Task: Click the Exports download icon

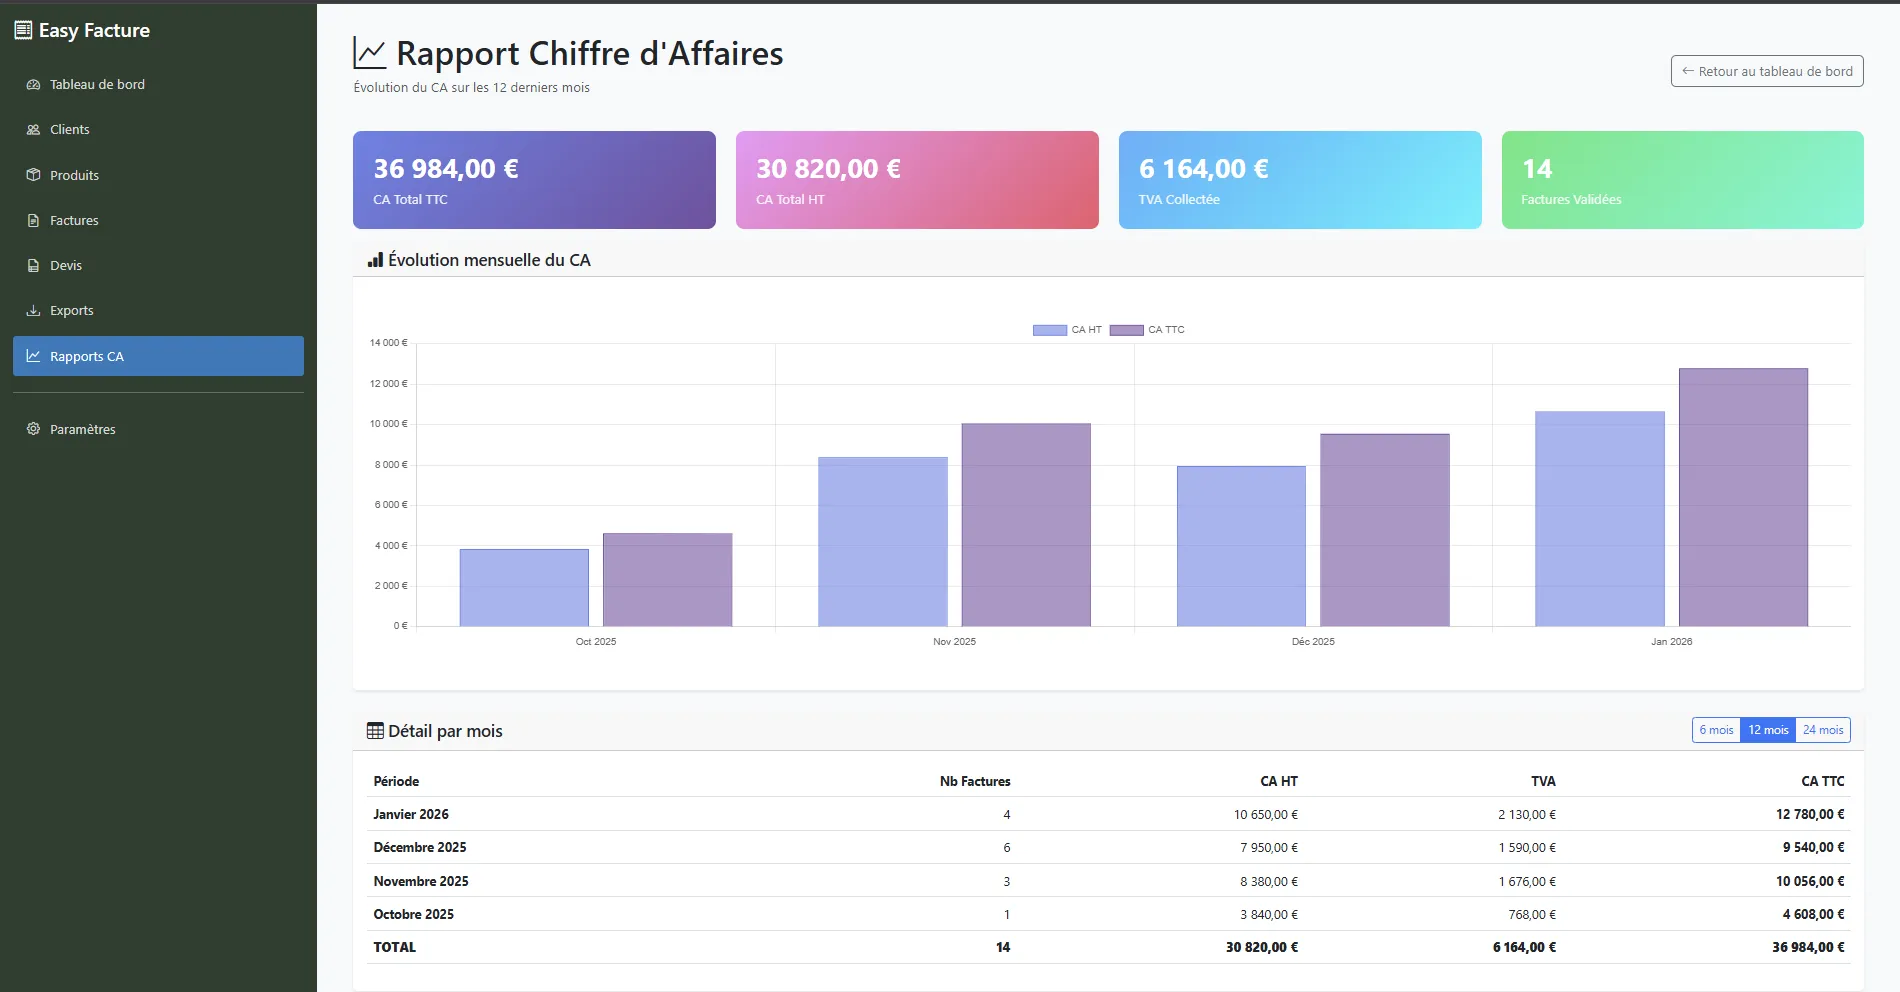Action: pyautogui.click(x=33, y=310)
